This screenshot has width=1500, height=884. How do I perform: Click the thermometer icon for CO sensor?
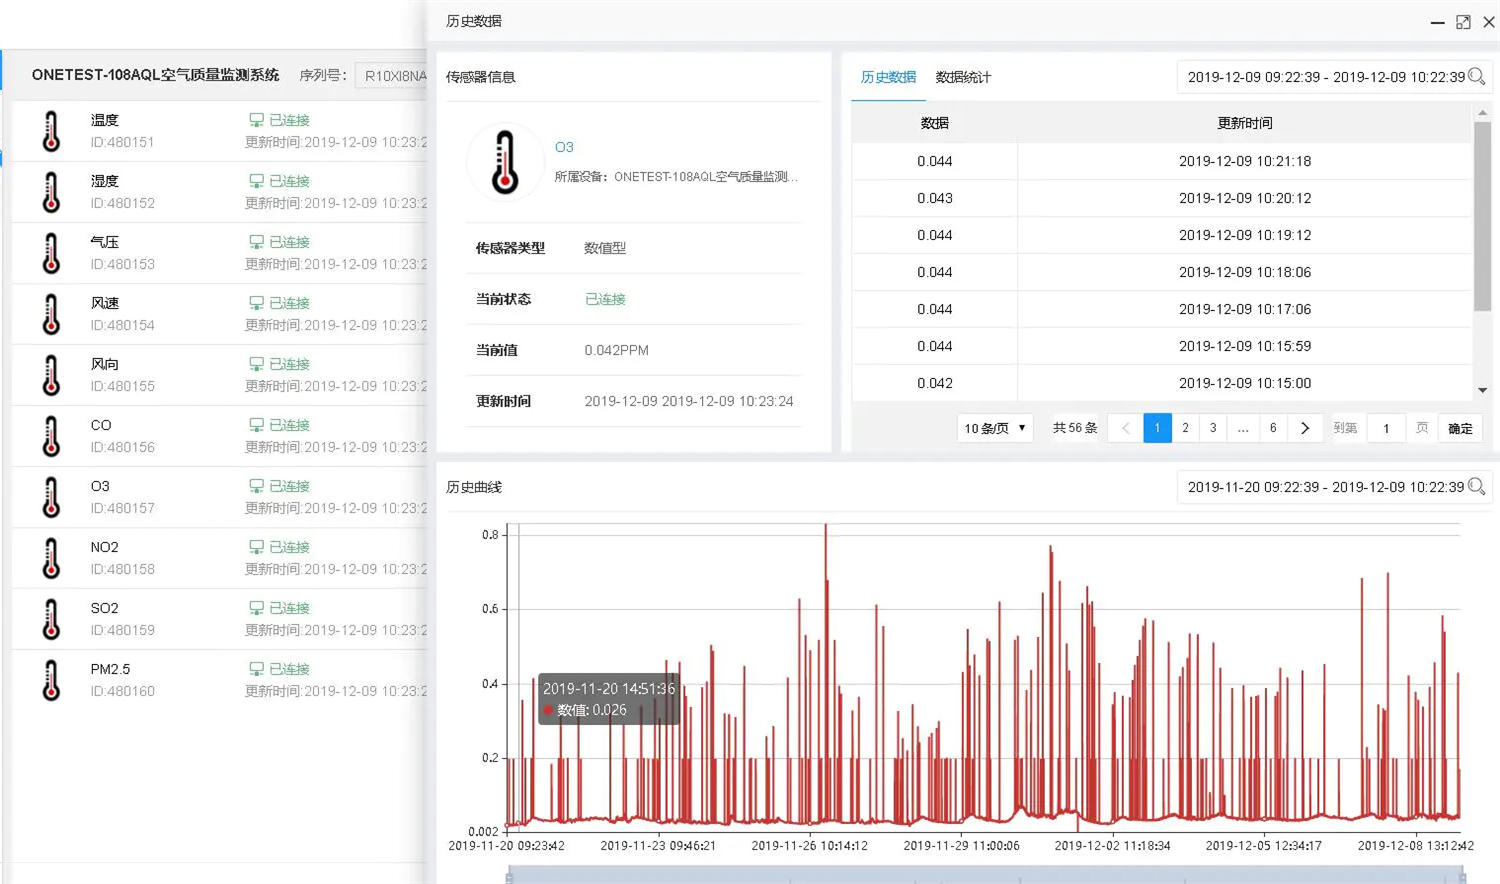(x=51, y=436)
